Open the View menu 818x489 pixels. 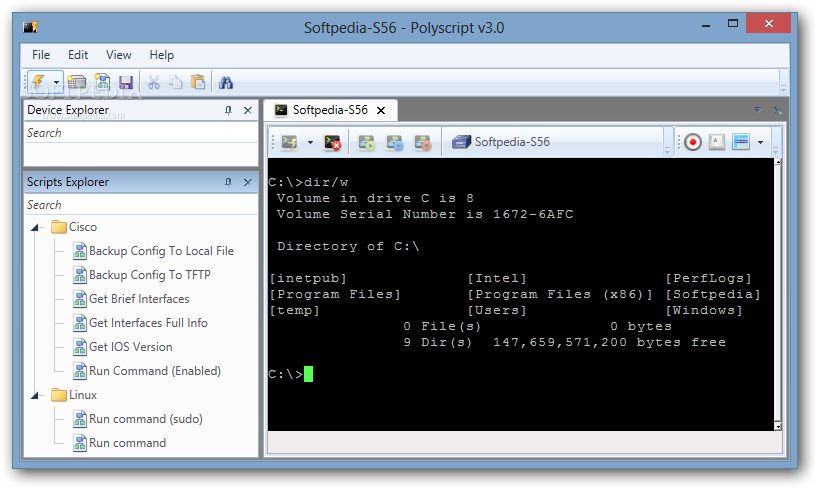point(118,55)
